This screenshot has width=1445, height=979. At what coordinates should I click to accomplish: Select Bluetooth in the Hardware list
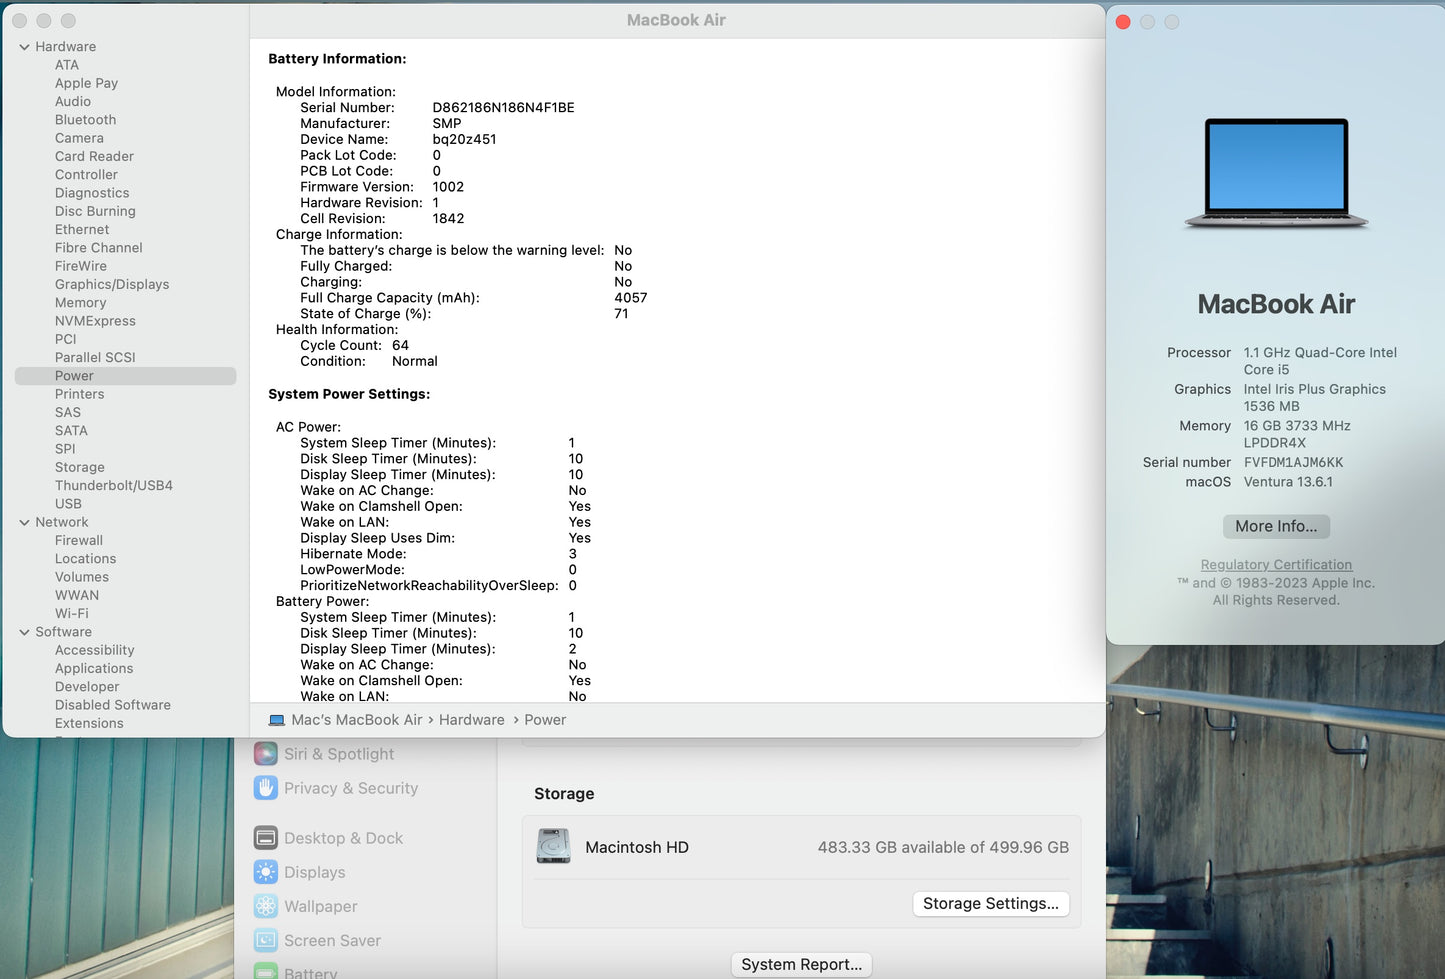tap(85, 120)
